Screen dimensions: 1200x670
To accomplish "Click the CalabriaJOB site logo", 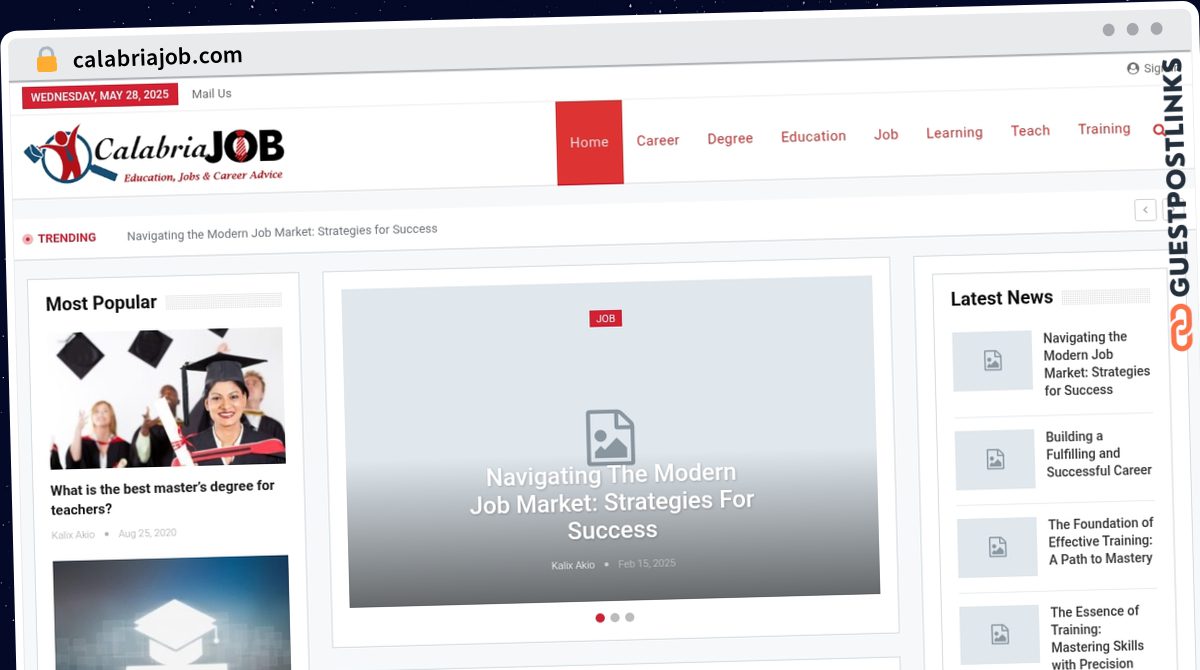I will [155, 153].
